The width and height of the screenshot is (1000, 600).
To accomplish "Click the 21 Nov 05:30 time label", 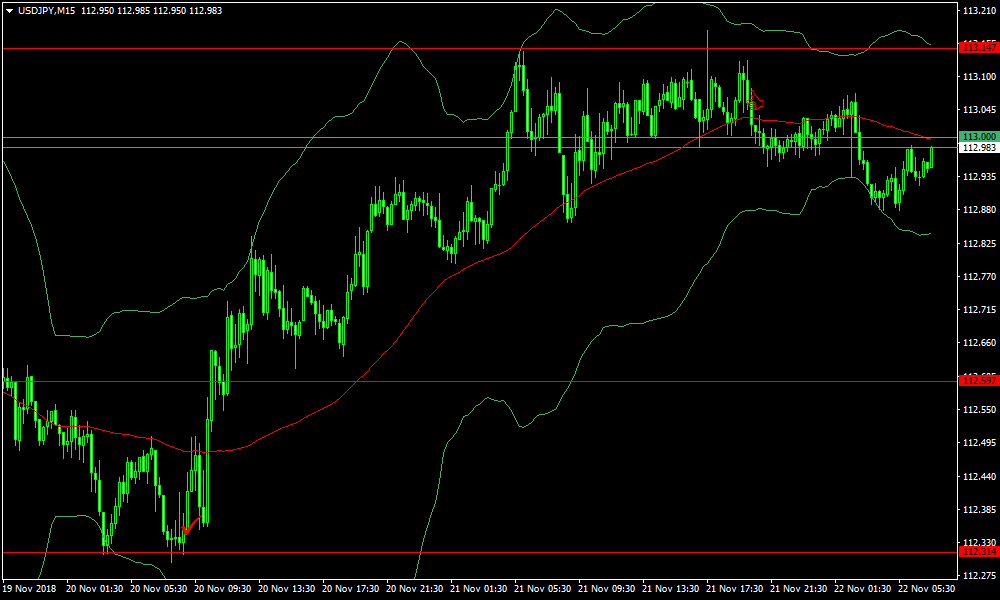I will [543, 589].
